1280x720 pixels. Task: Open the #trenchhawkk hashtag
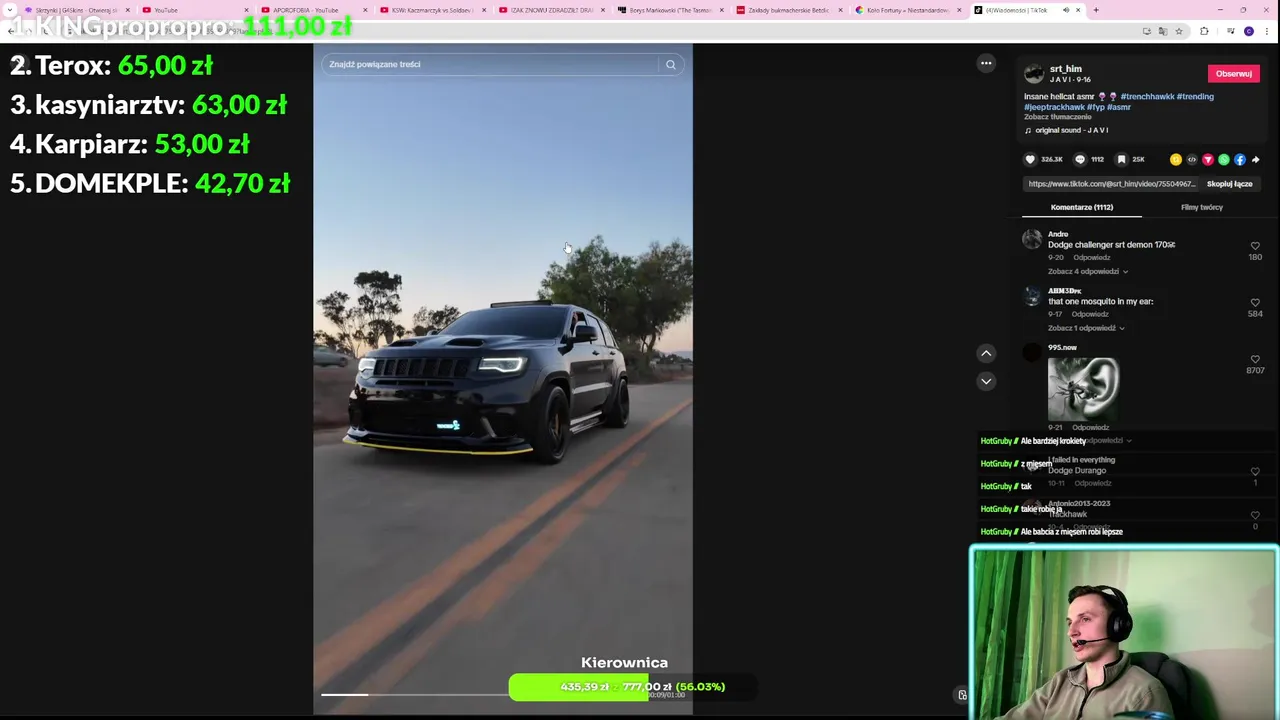pos(1147,97)
